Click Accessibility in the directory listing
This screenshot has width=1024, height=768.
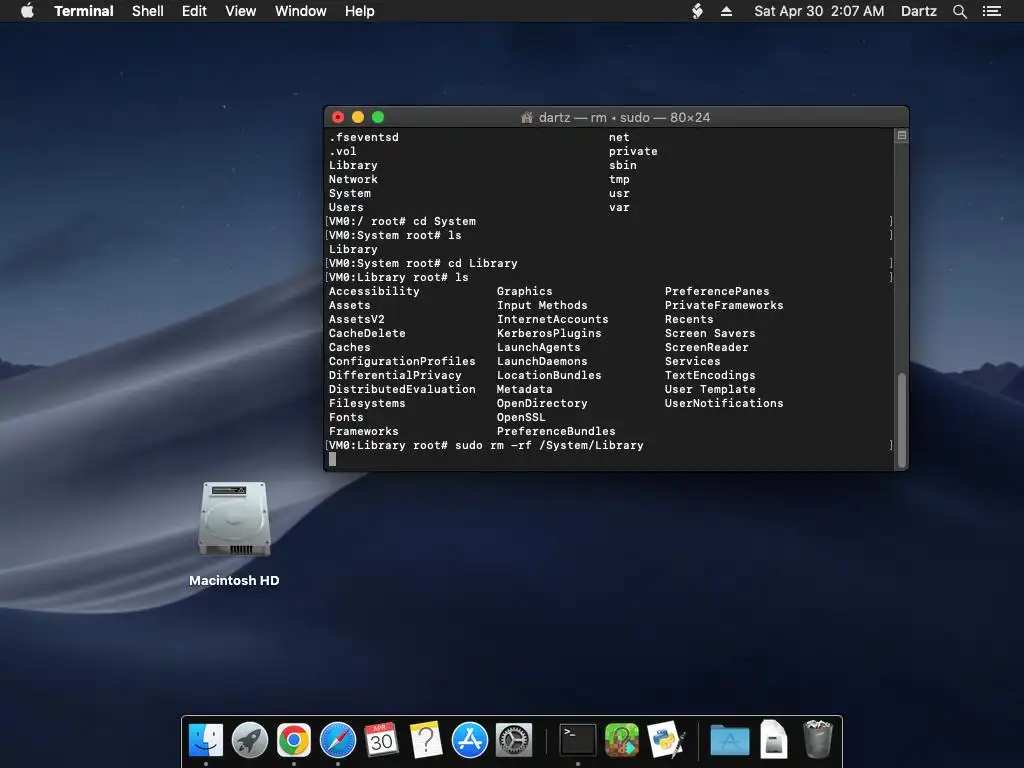pyautogui.click(x=374, y=291)
